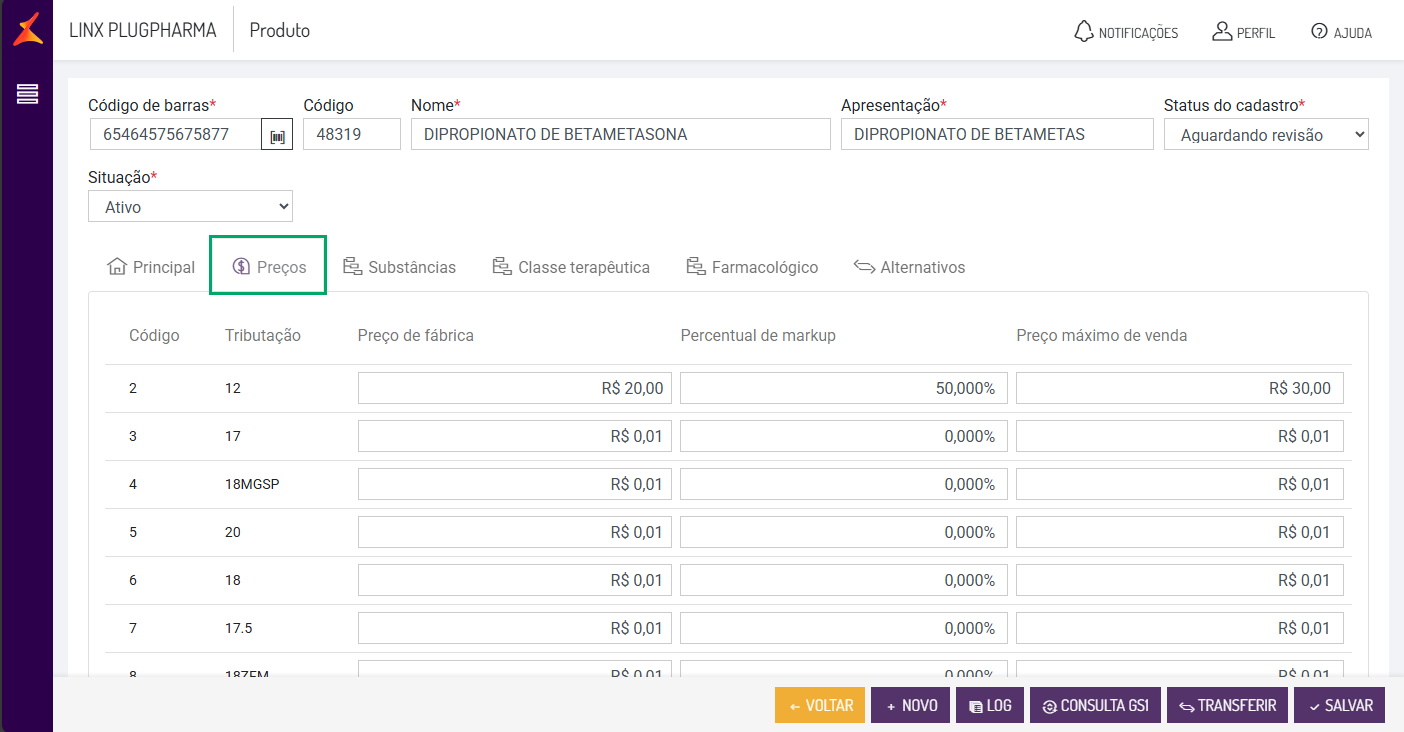Open the Consulta GSI button

click(x=1095, y=705)
